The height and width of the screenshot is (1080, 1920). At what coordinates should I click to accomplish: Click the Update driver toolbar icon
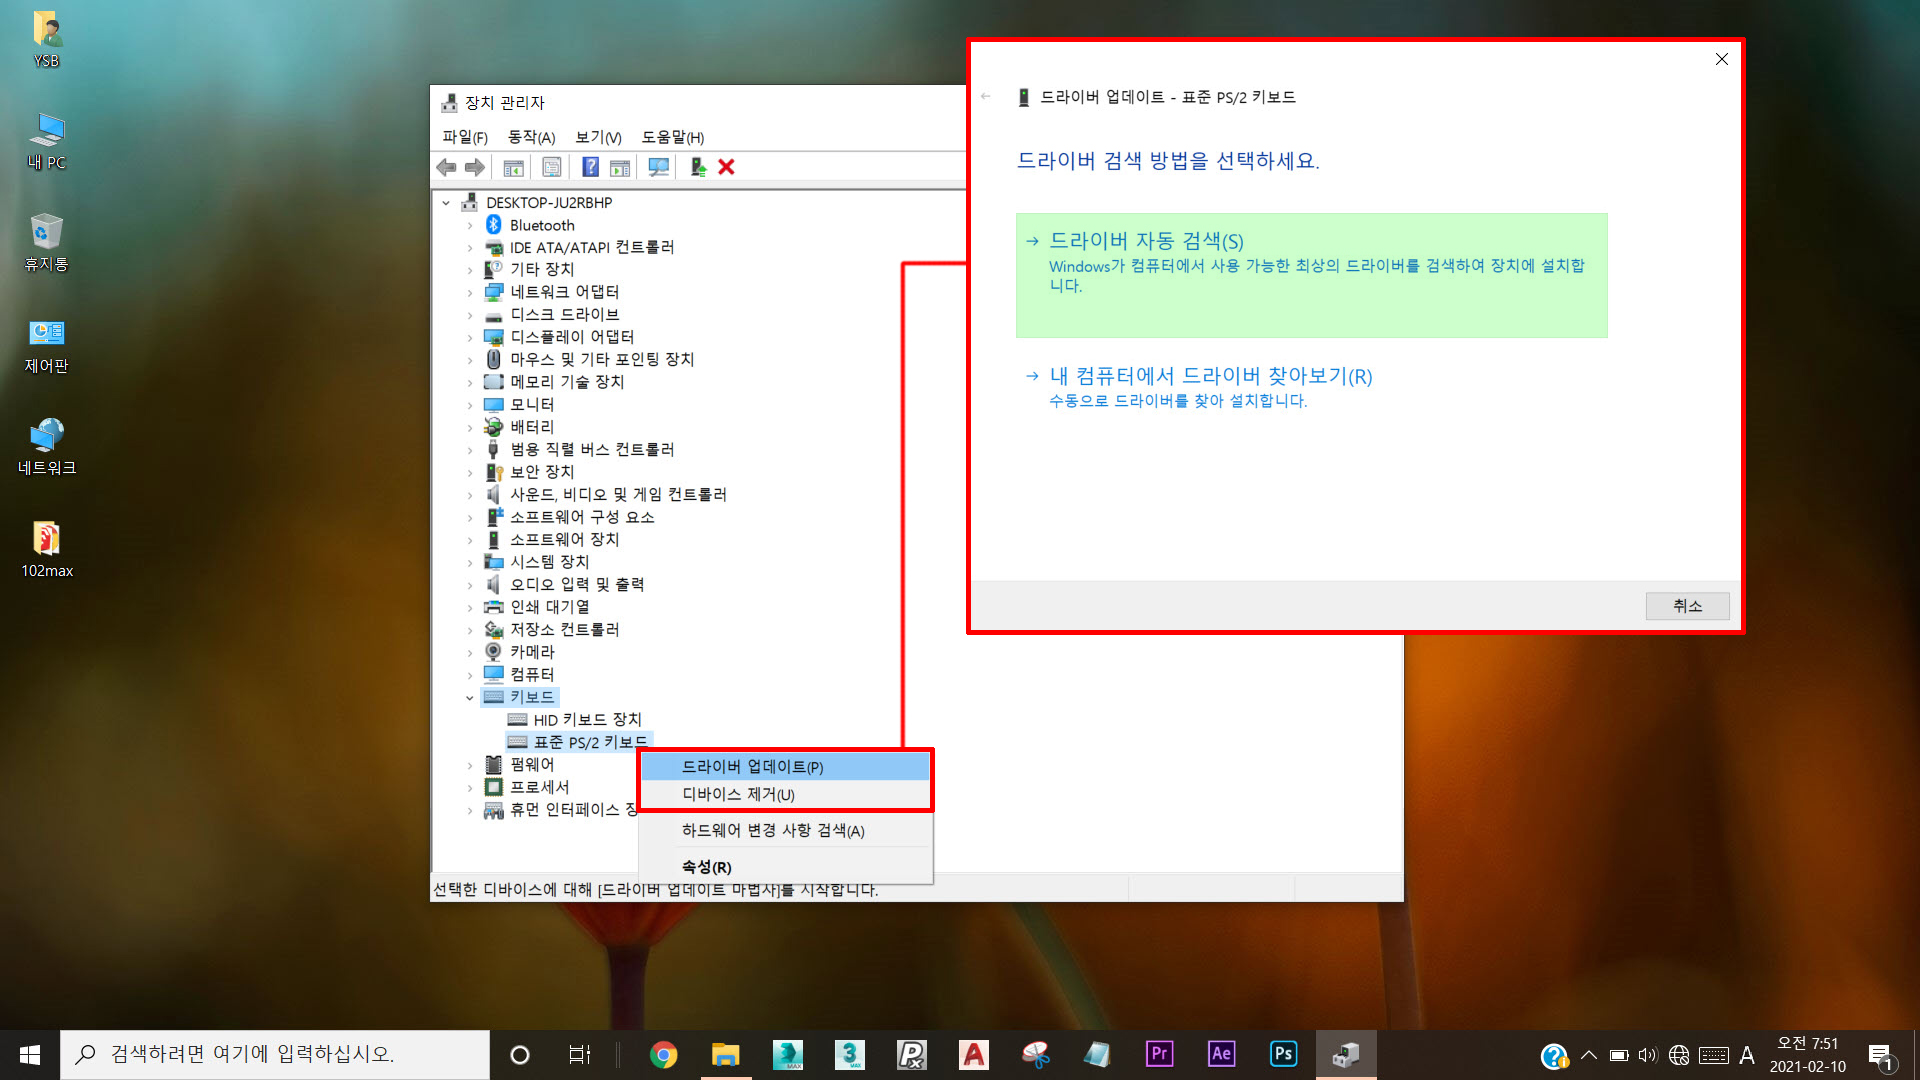pyautogui.click(x=698, y=167)
